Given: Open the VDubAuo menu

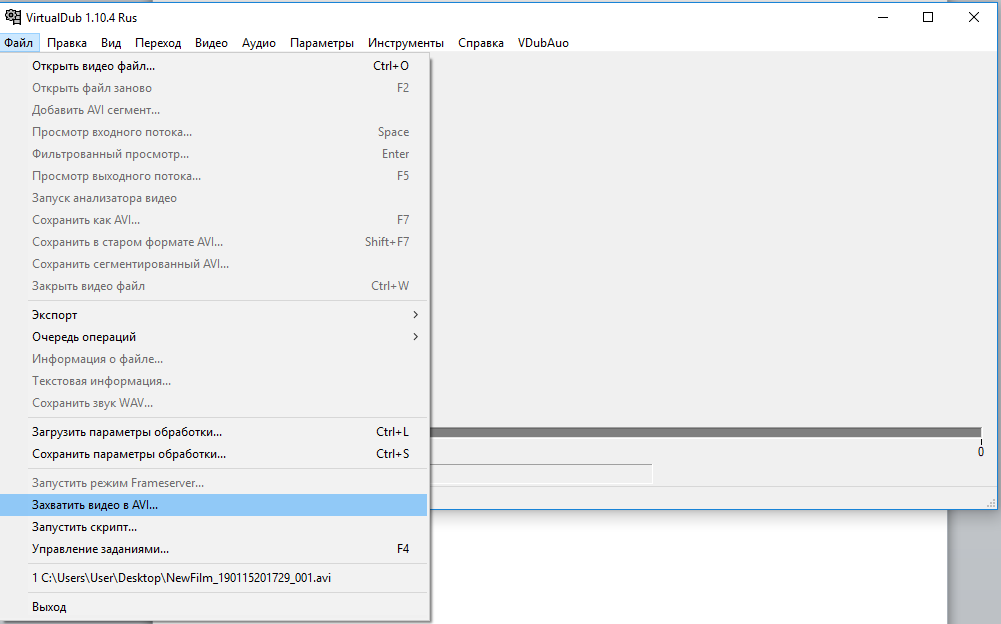Looking at the screenshot, I should (543, 43).
